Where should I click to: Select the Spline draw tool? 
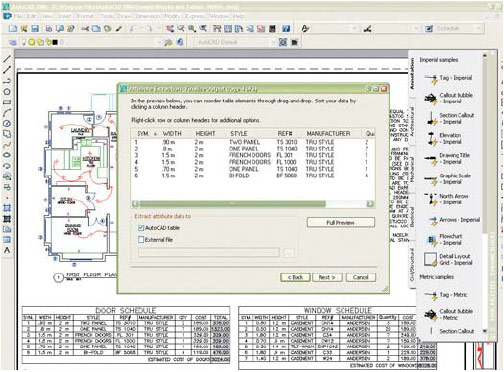point(7,145)
